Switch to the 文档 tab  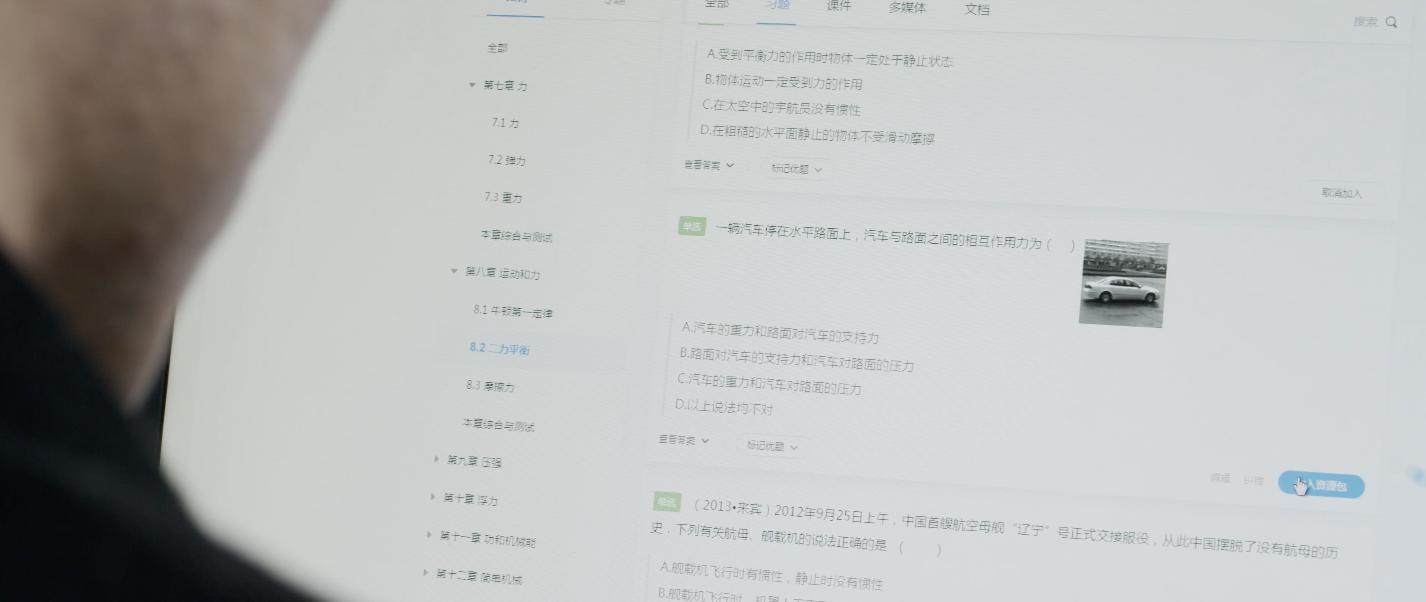[x=977, y=9]
